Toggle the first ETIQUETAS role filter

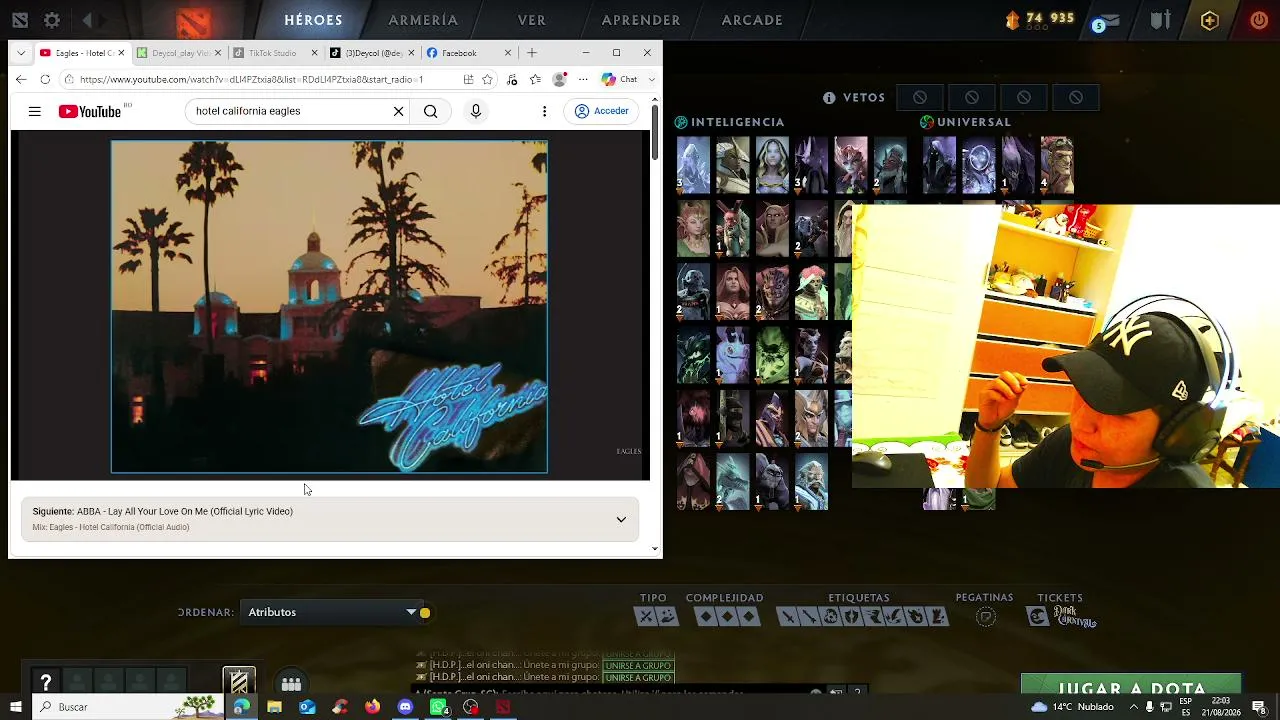[x=787, y=617]
